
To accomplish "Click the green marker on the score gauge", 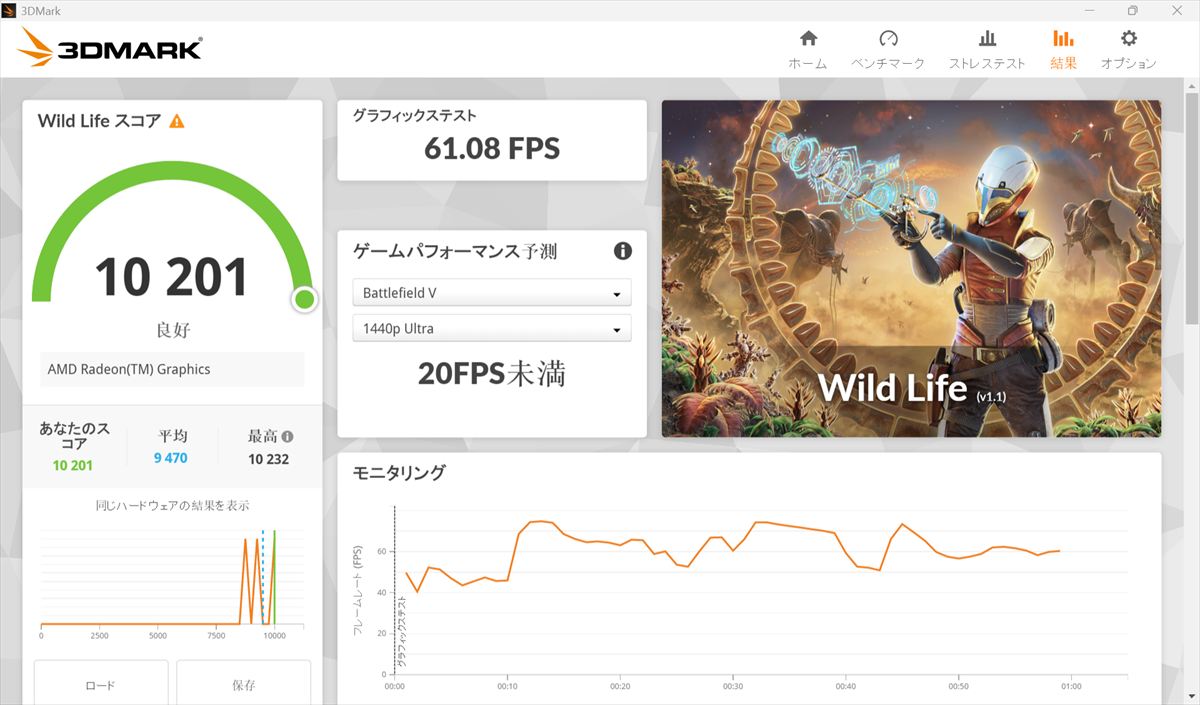I will (305, 299).
